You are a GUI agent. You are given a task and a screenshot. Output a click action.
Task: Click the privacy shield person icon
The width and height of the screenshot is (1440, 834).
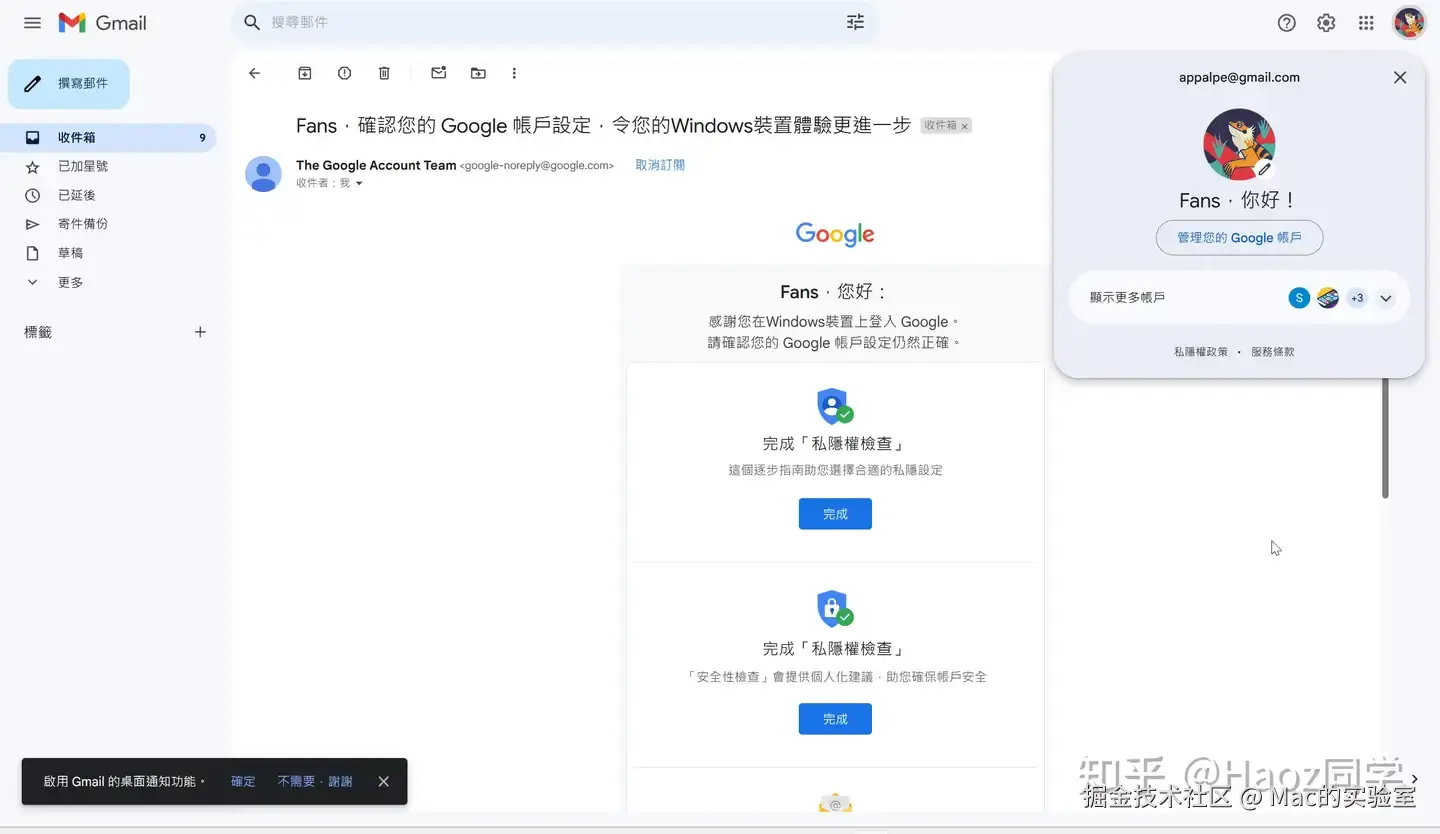coord(835,406)
